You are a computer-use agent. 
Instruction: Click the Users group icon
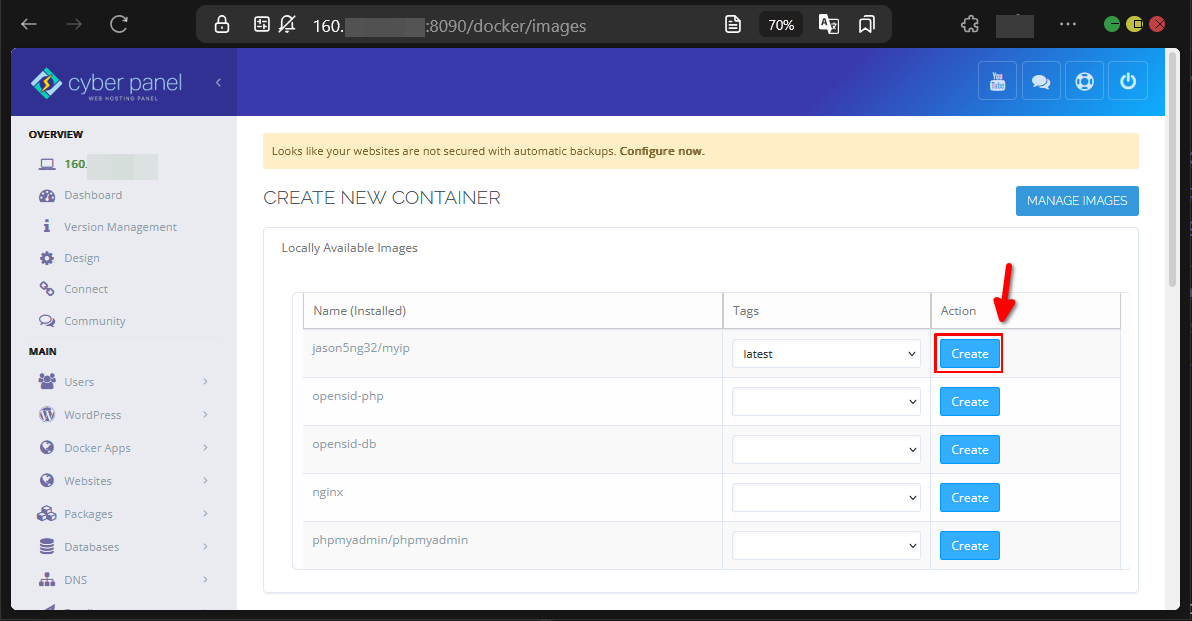[47, 382]
